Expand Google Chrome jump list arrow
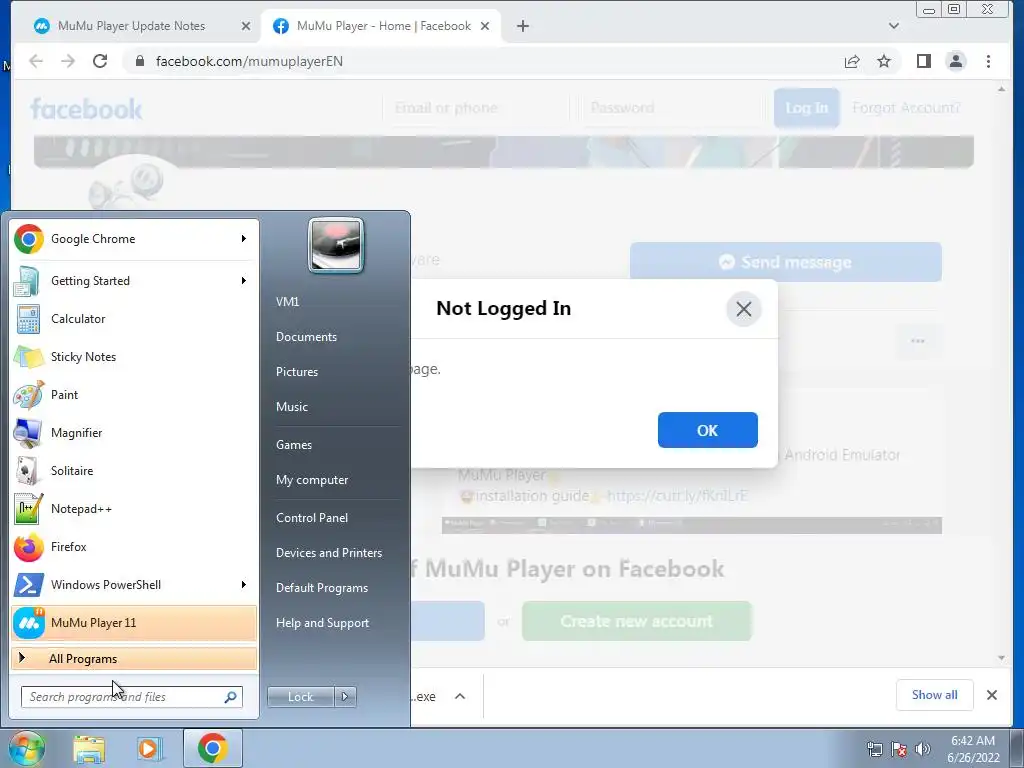Screen dimensions: 1024x768 (244, 239)
